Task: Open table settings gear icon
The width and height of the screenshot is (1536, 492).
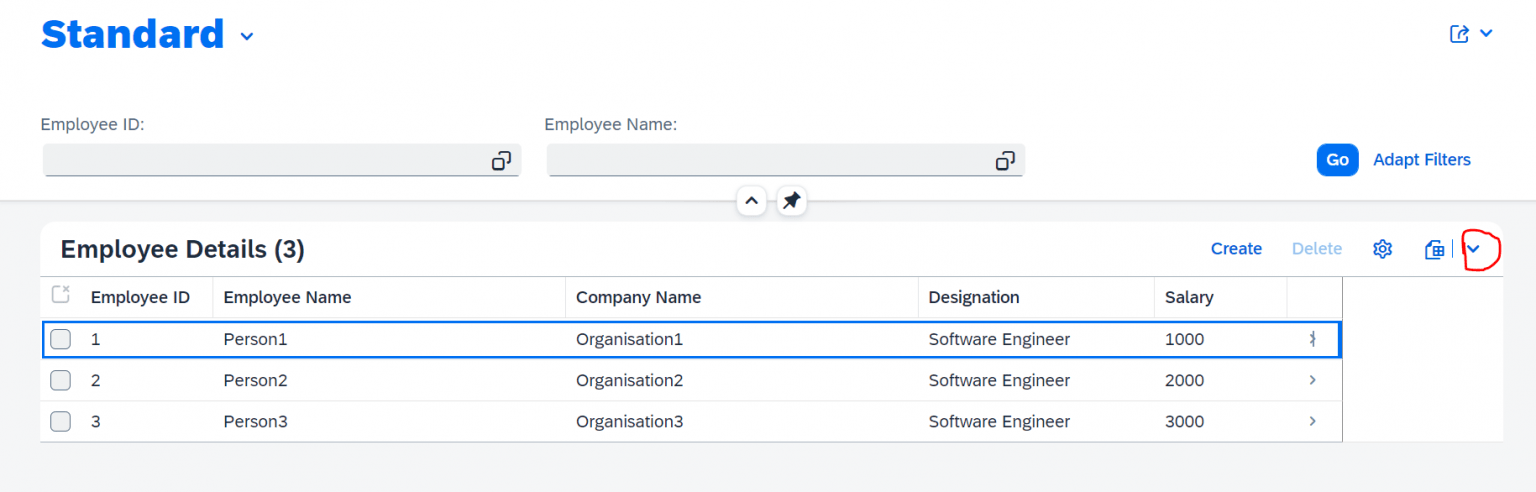Action: click(1382, 249)
